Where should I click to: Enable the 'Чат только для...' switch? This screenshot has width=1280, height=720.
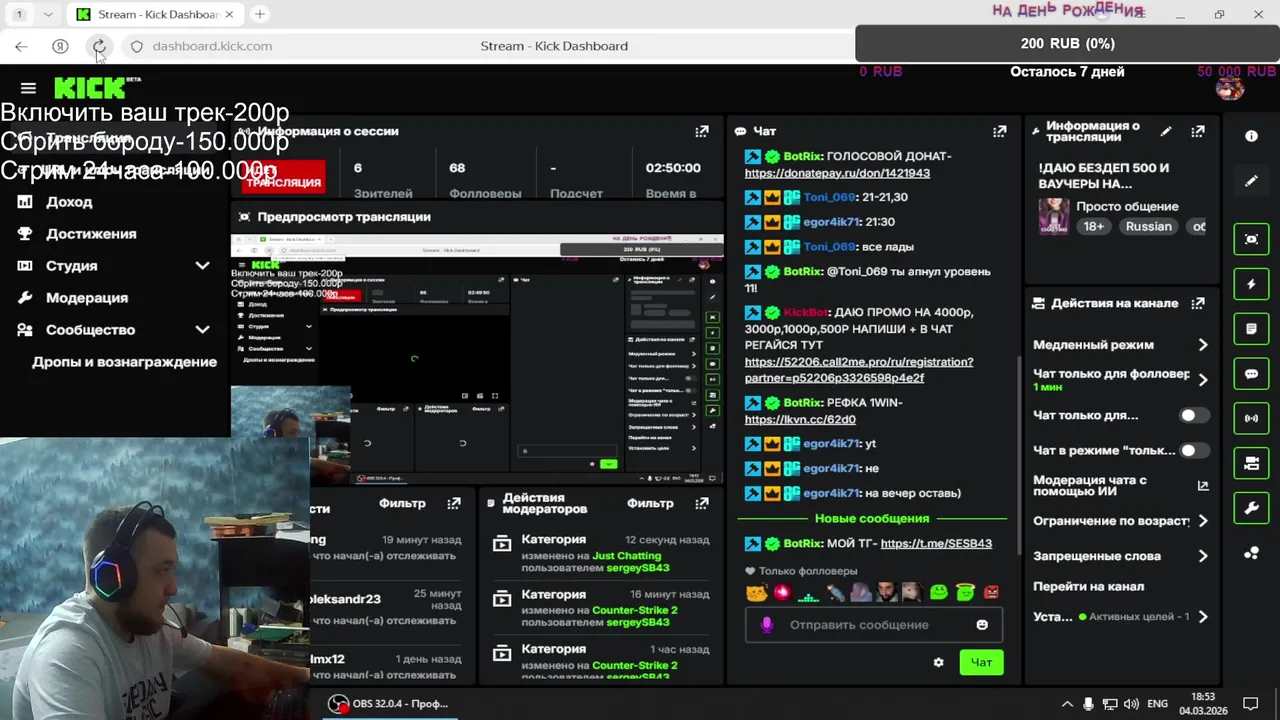[x=1193, y=415]
